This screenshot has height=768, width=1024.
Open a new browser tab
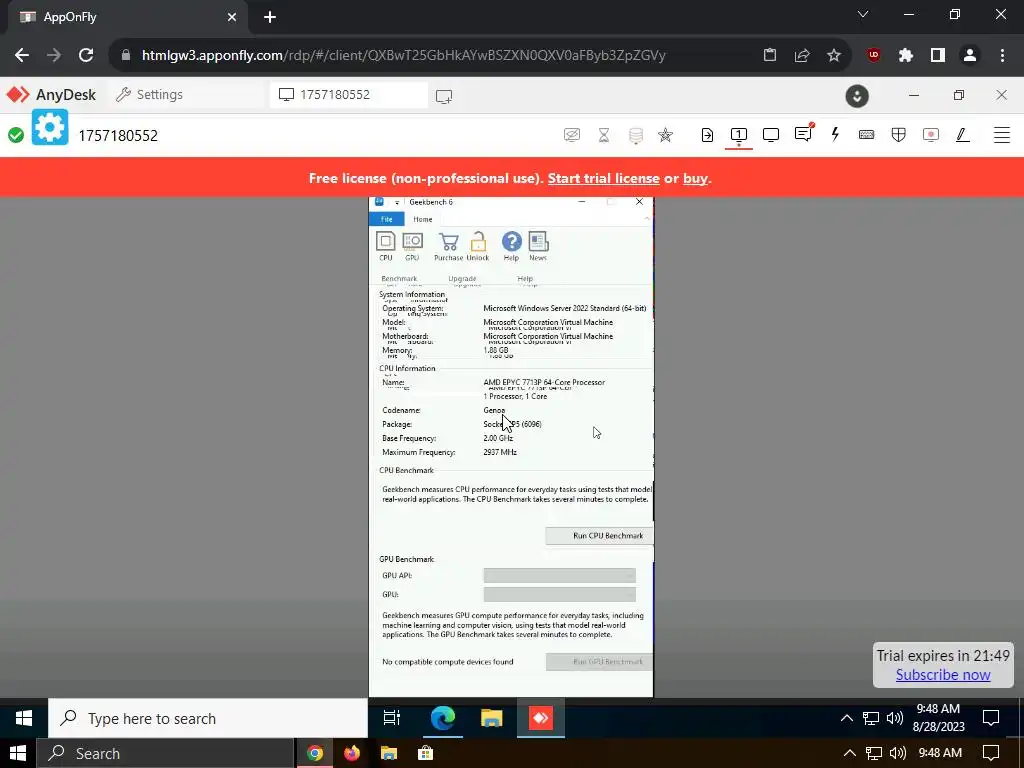pyautogui.click(x=270, y=17)
